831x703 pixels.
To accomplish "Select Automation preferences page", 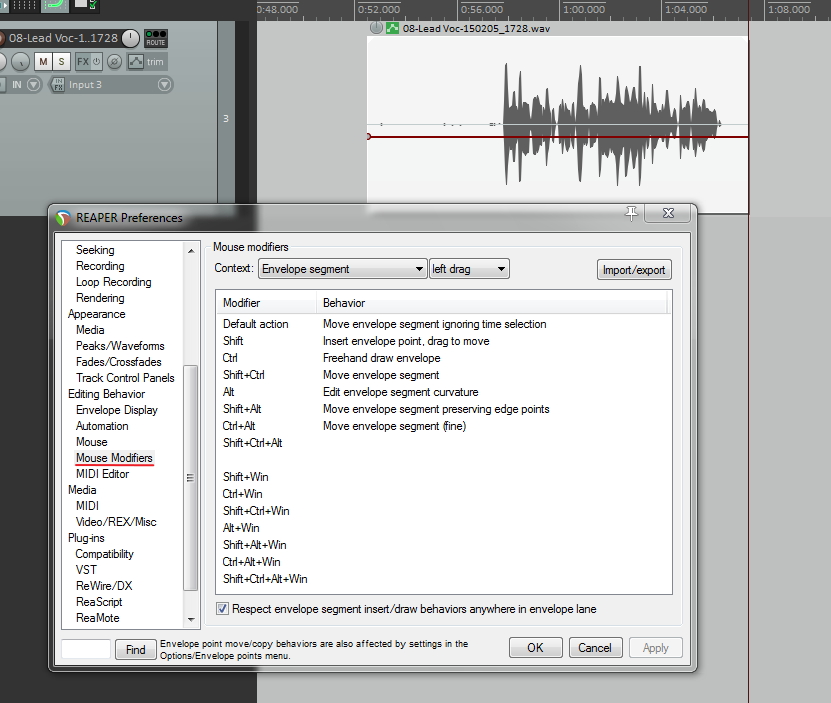I will coord(102,426).
